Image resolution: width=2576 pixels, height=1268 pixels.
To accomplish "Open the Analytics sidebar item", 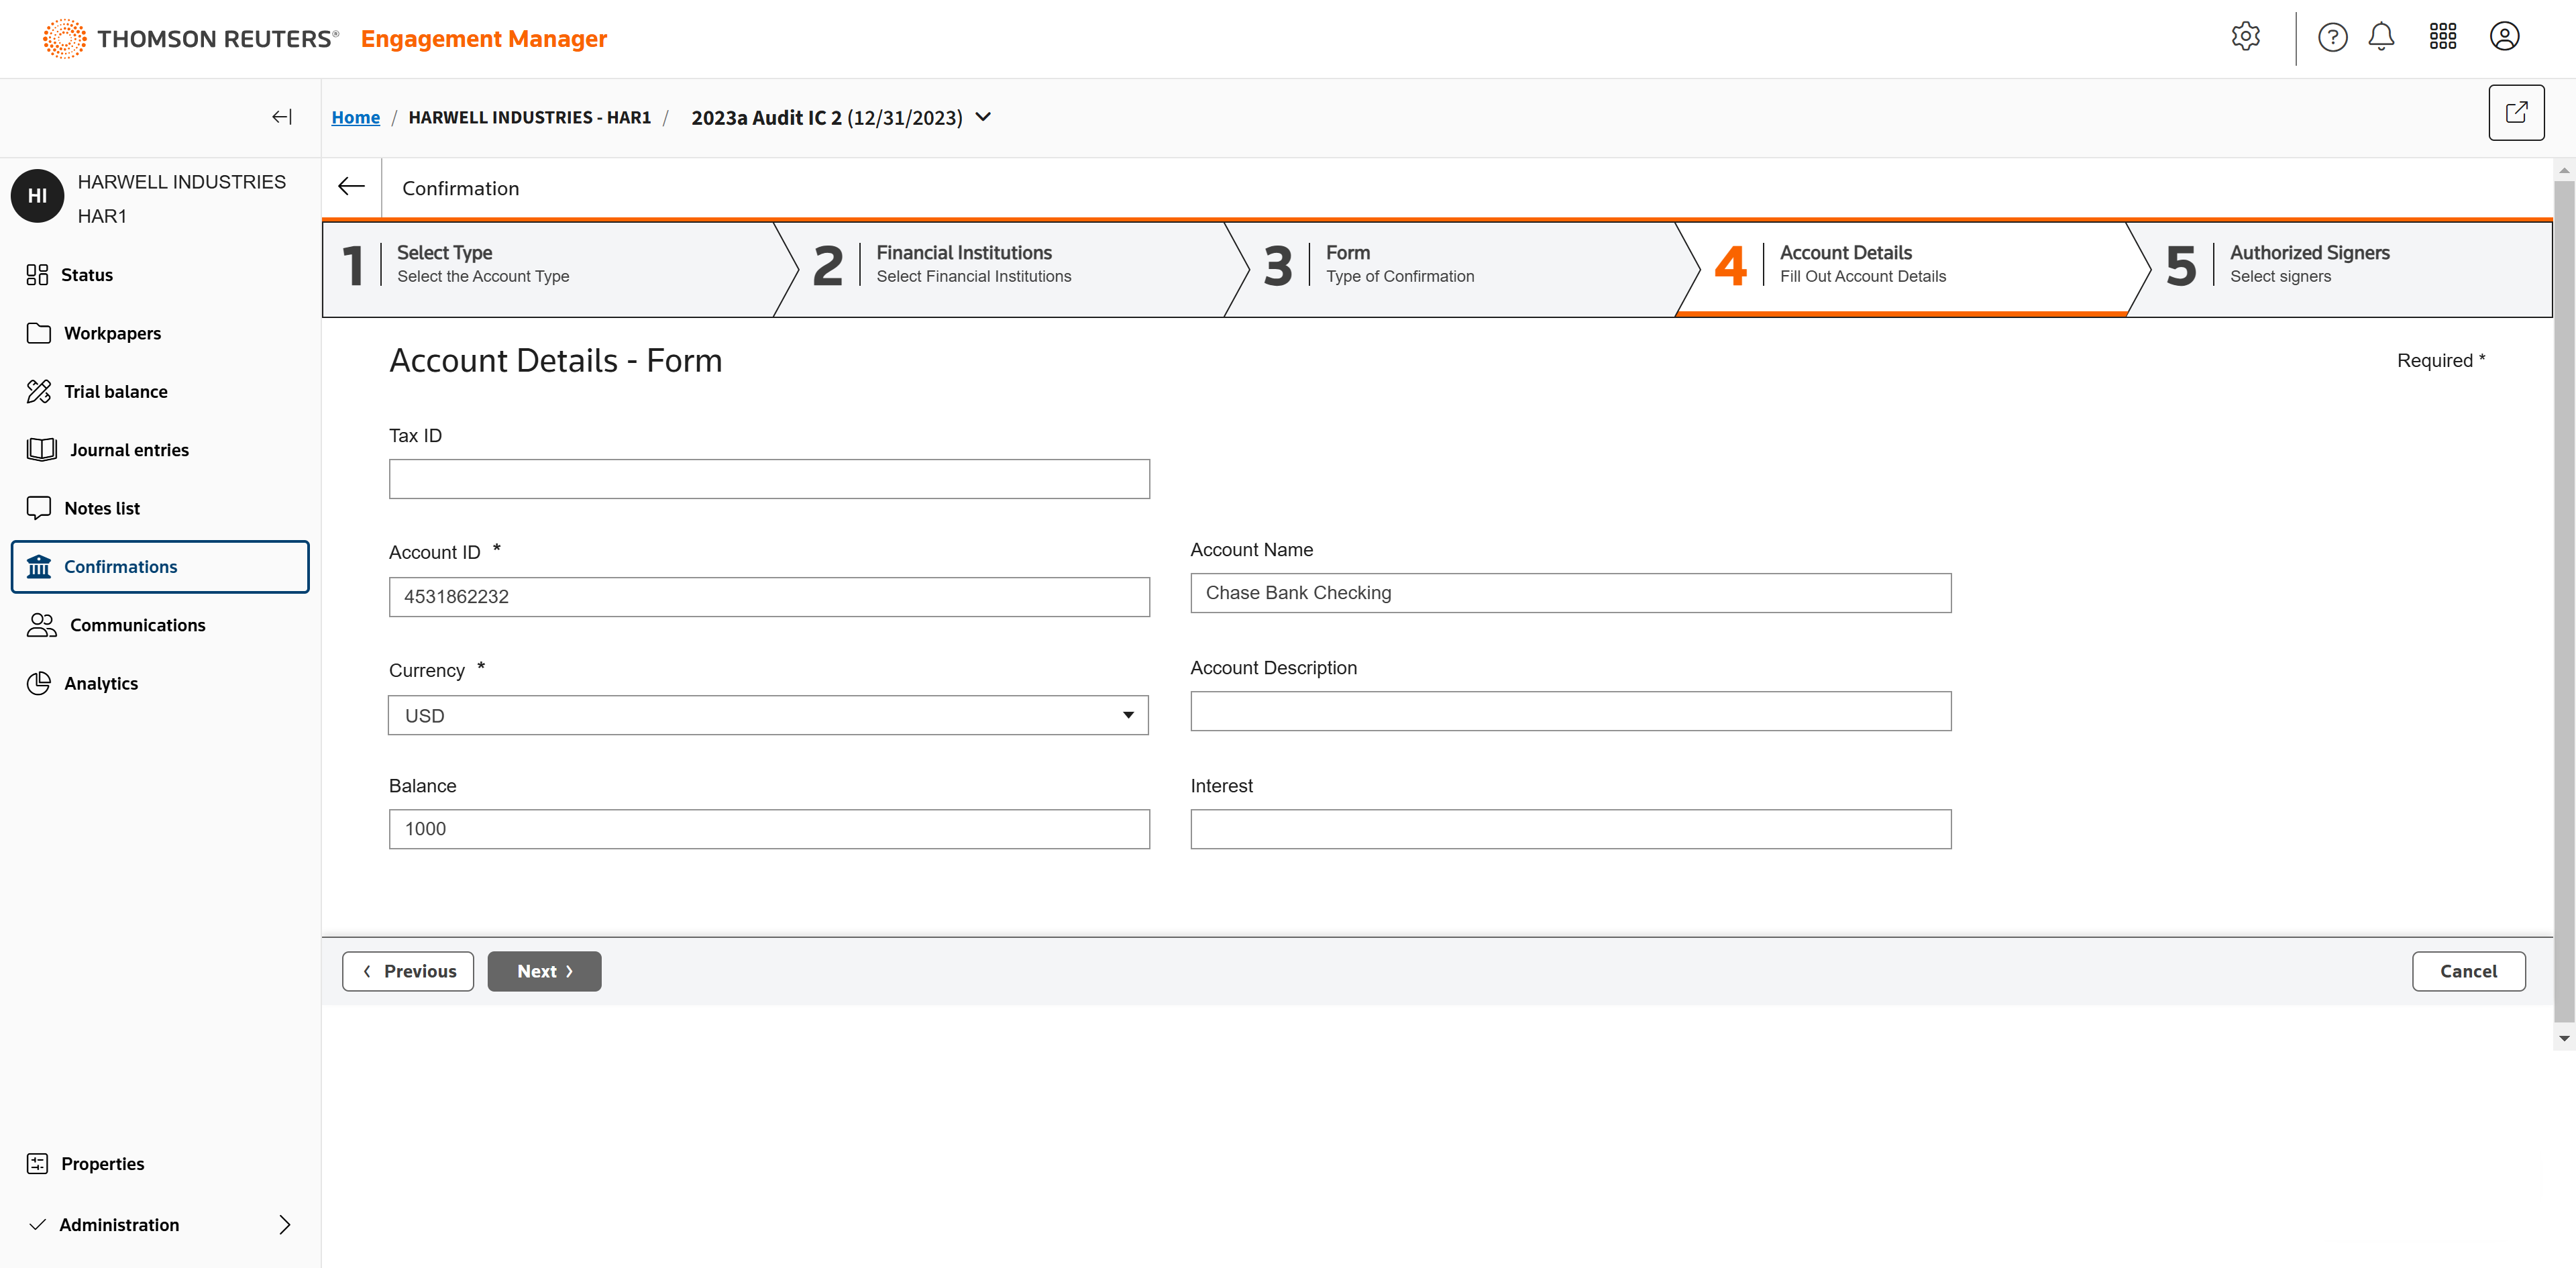I will coord(101,683).
